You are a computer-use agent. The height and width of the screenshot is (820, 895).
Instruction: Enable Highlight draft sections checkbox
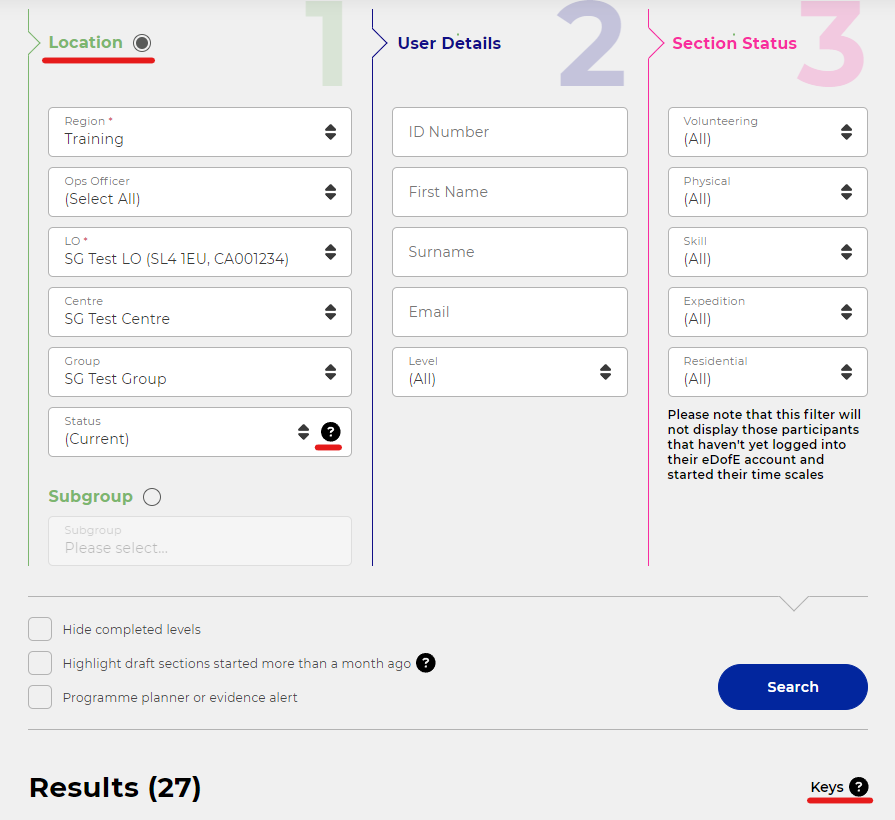point(40,663)
